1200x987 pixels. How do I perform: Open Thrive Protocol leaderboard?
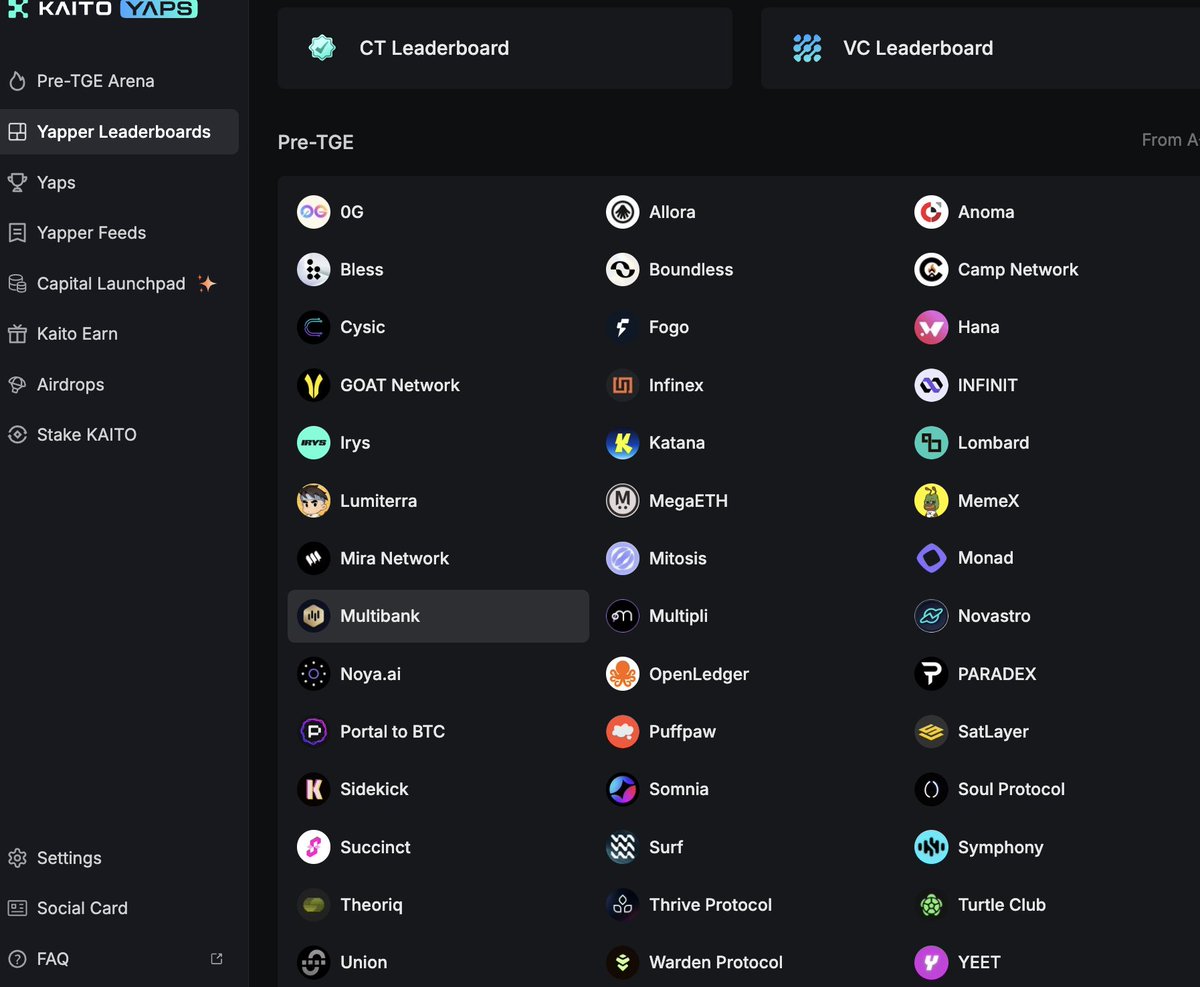click(747, 905)
